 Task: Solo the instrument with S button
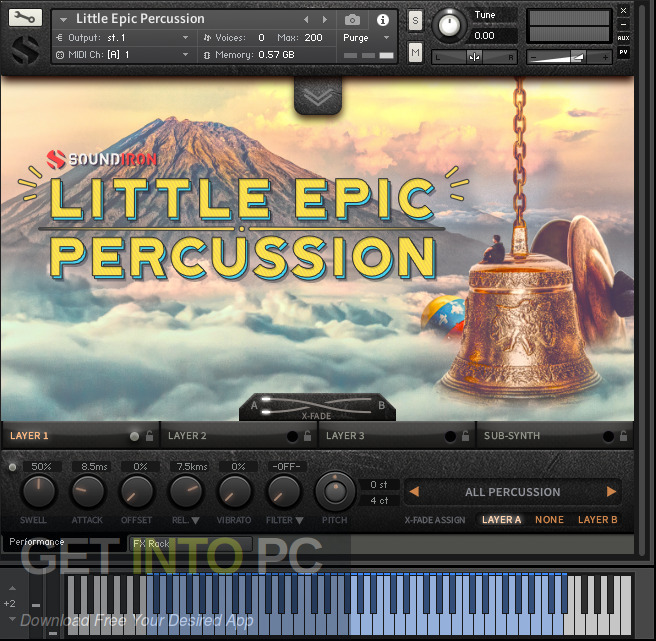click(x=415, y=21)
